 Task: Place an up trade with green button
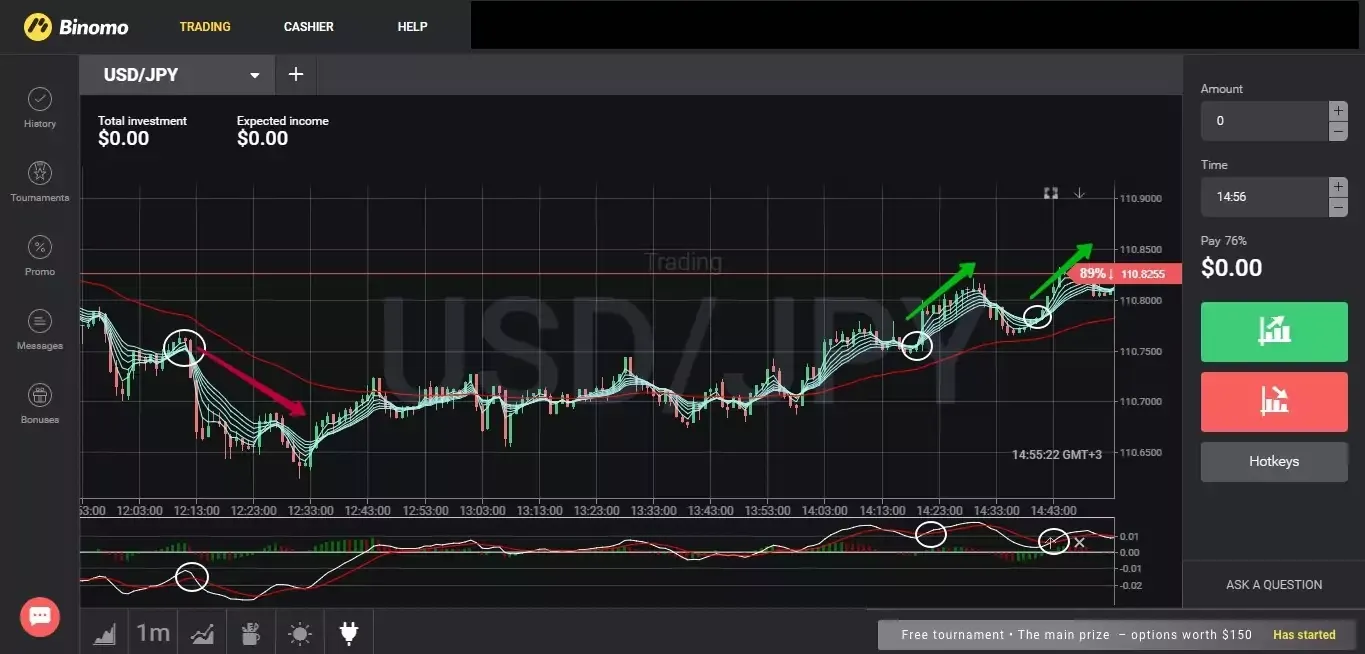click(x=1274, y=331)
